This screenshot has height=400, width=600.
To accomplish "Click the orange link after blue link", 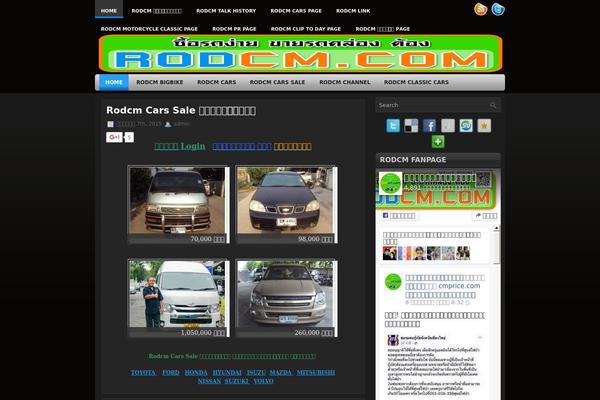I will pyautogui.click(x=292, y=146).
